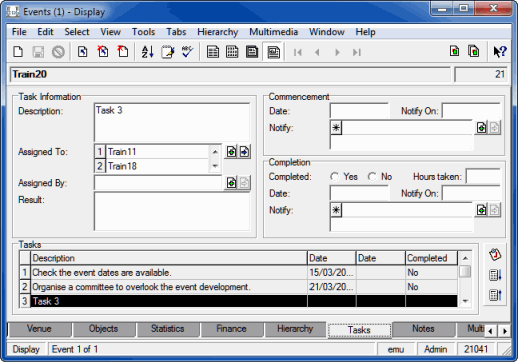Viewport: 518px width, 362px height.
Task: Click the context Help pointer icon
Action: pyautogui.click(x=500, y=52)
